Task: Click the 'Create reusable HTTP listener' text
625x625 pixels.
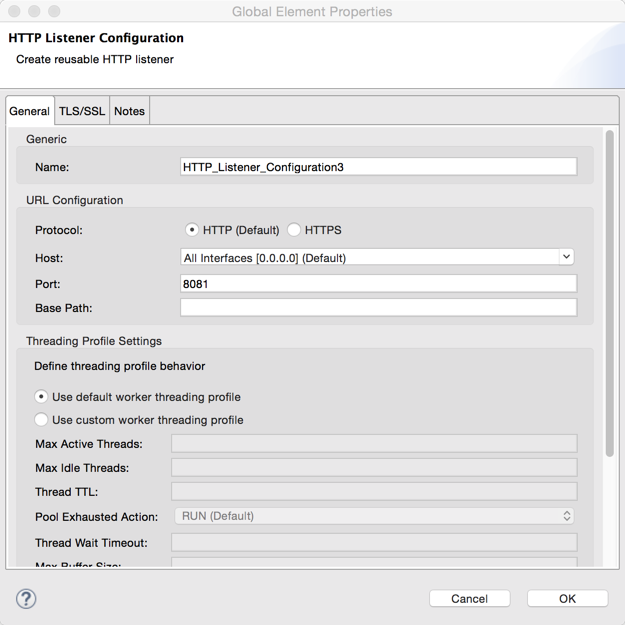Action: point(95,59)
